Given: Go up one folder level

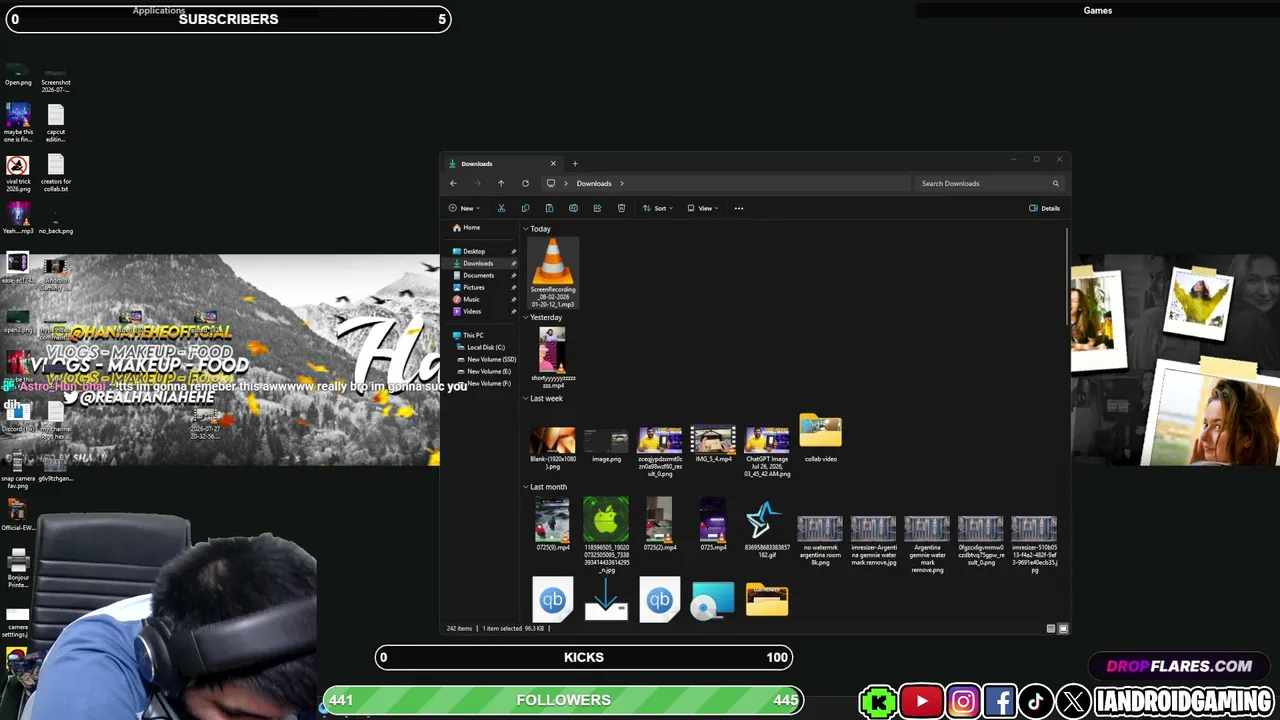Looking at the screenshot, I should [501, 183].
